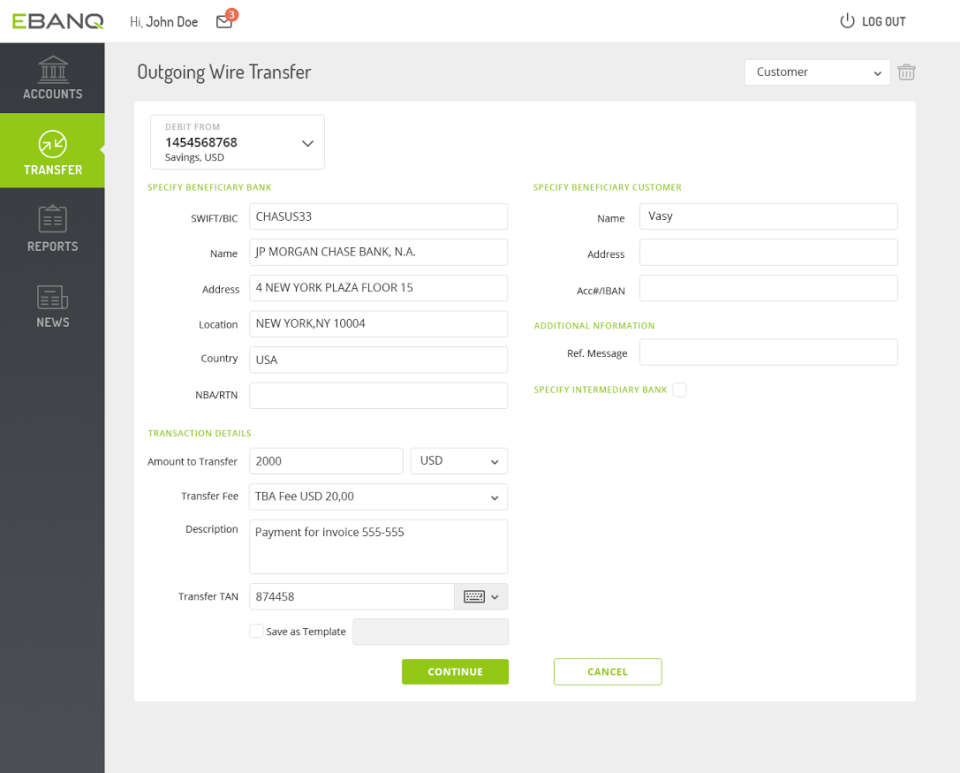This screenshot has height=773, width=960.
Task: Open the Reports clipboard icon
Action: (53, 218)
